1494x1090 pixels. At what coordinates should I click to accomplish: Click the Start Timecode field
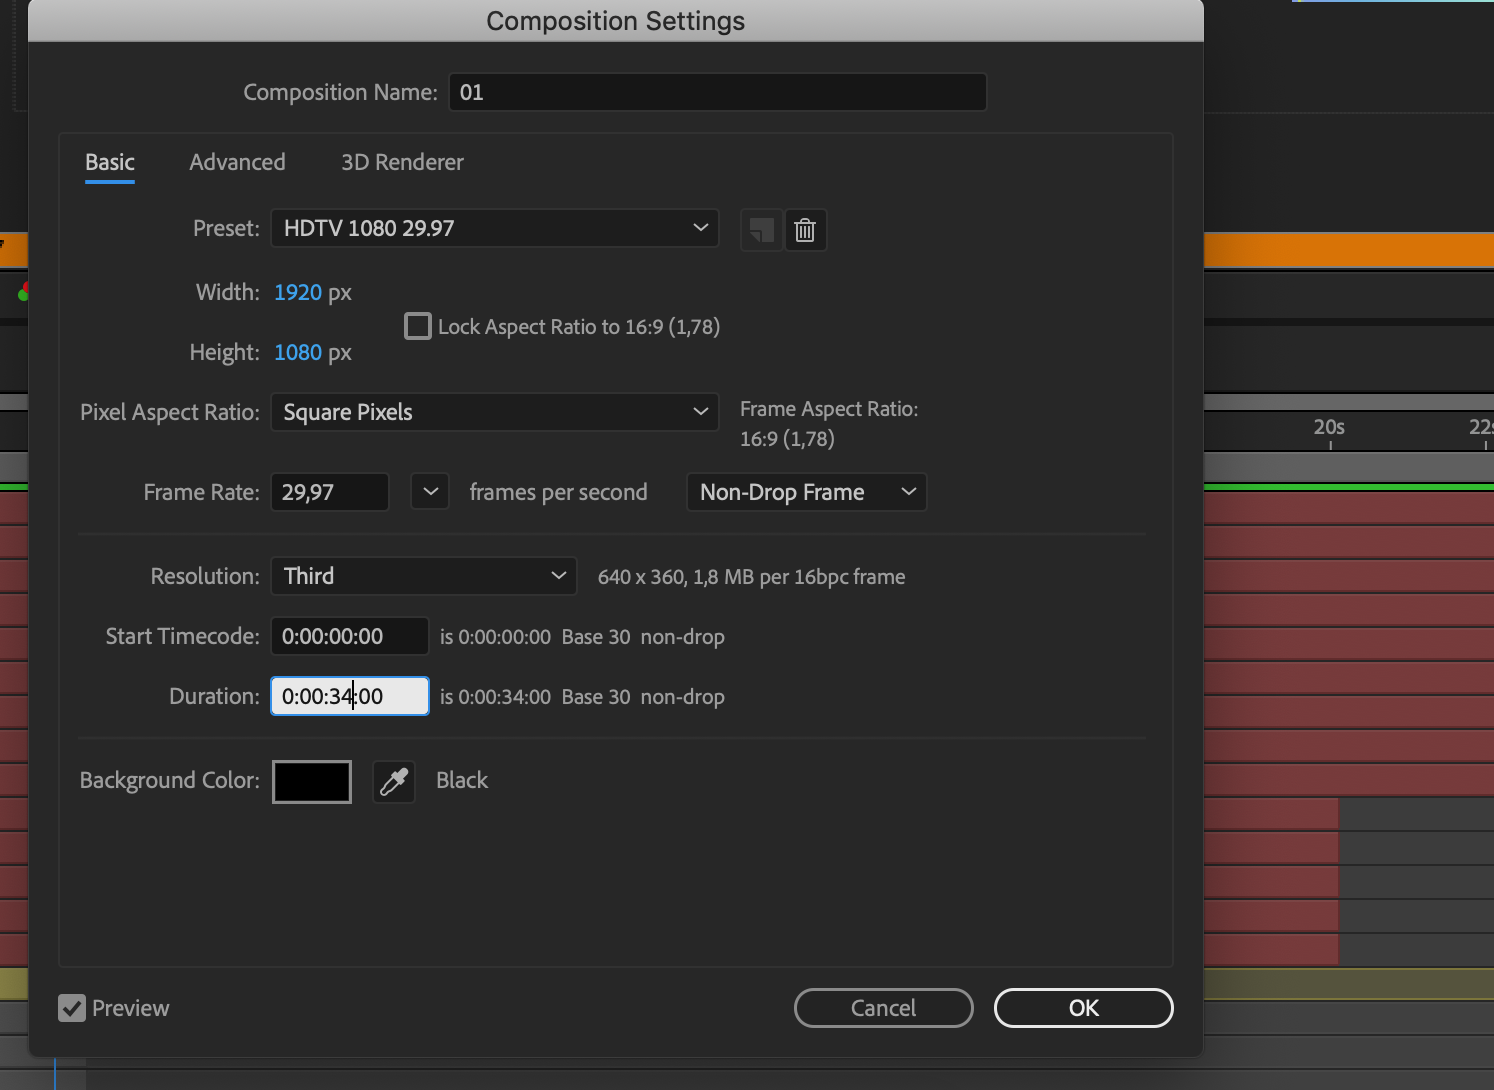click(x=349, y=636)
